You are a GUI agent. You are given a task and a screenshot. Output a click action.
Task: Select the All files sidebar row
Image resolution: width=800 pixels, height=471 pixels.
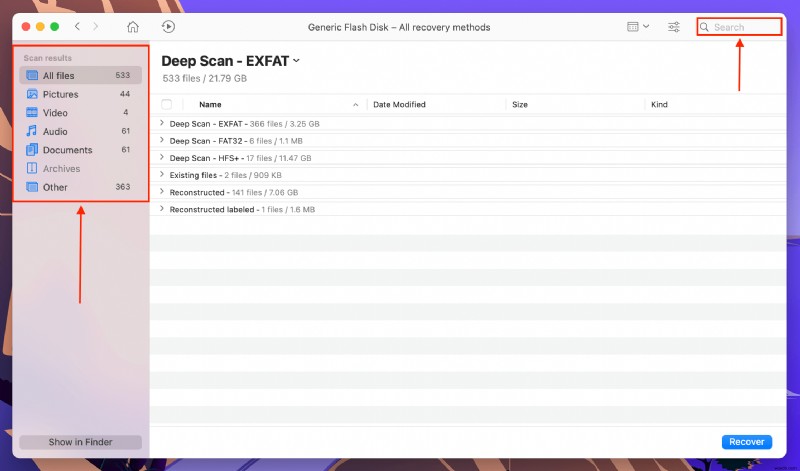point(81,76)
